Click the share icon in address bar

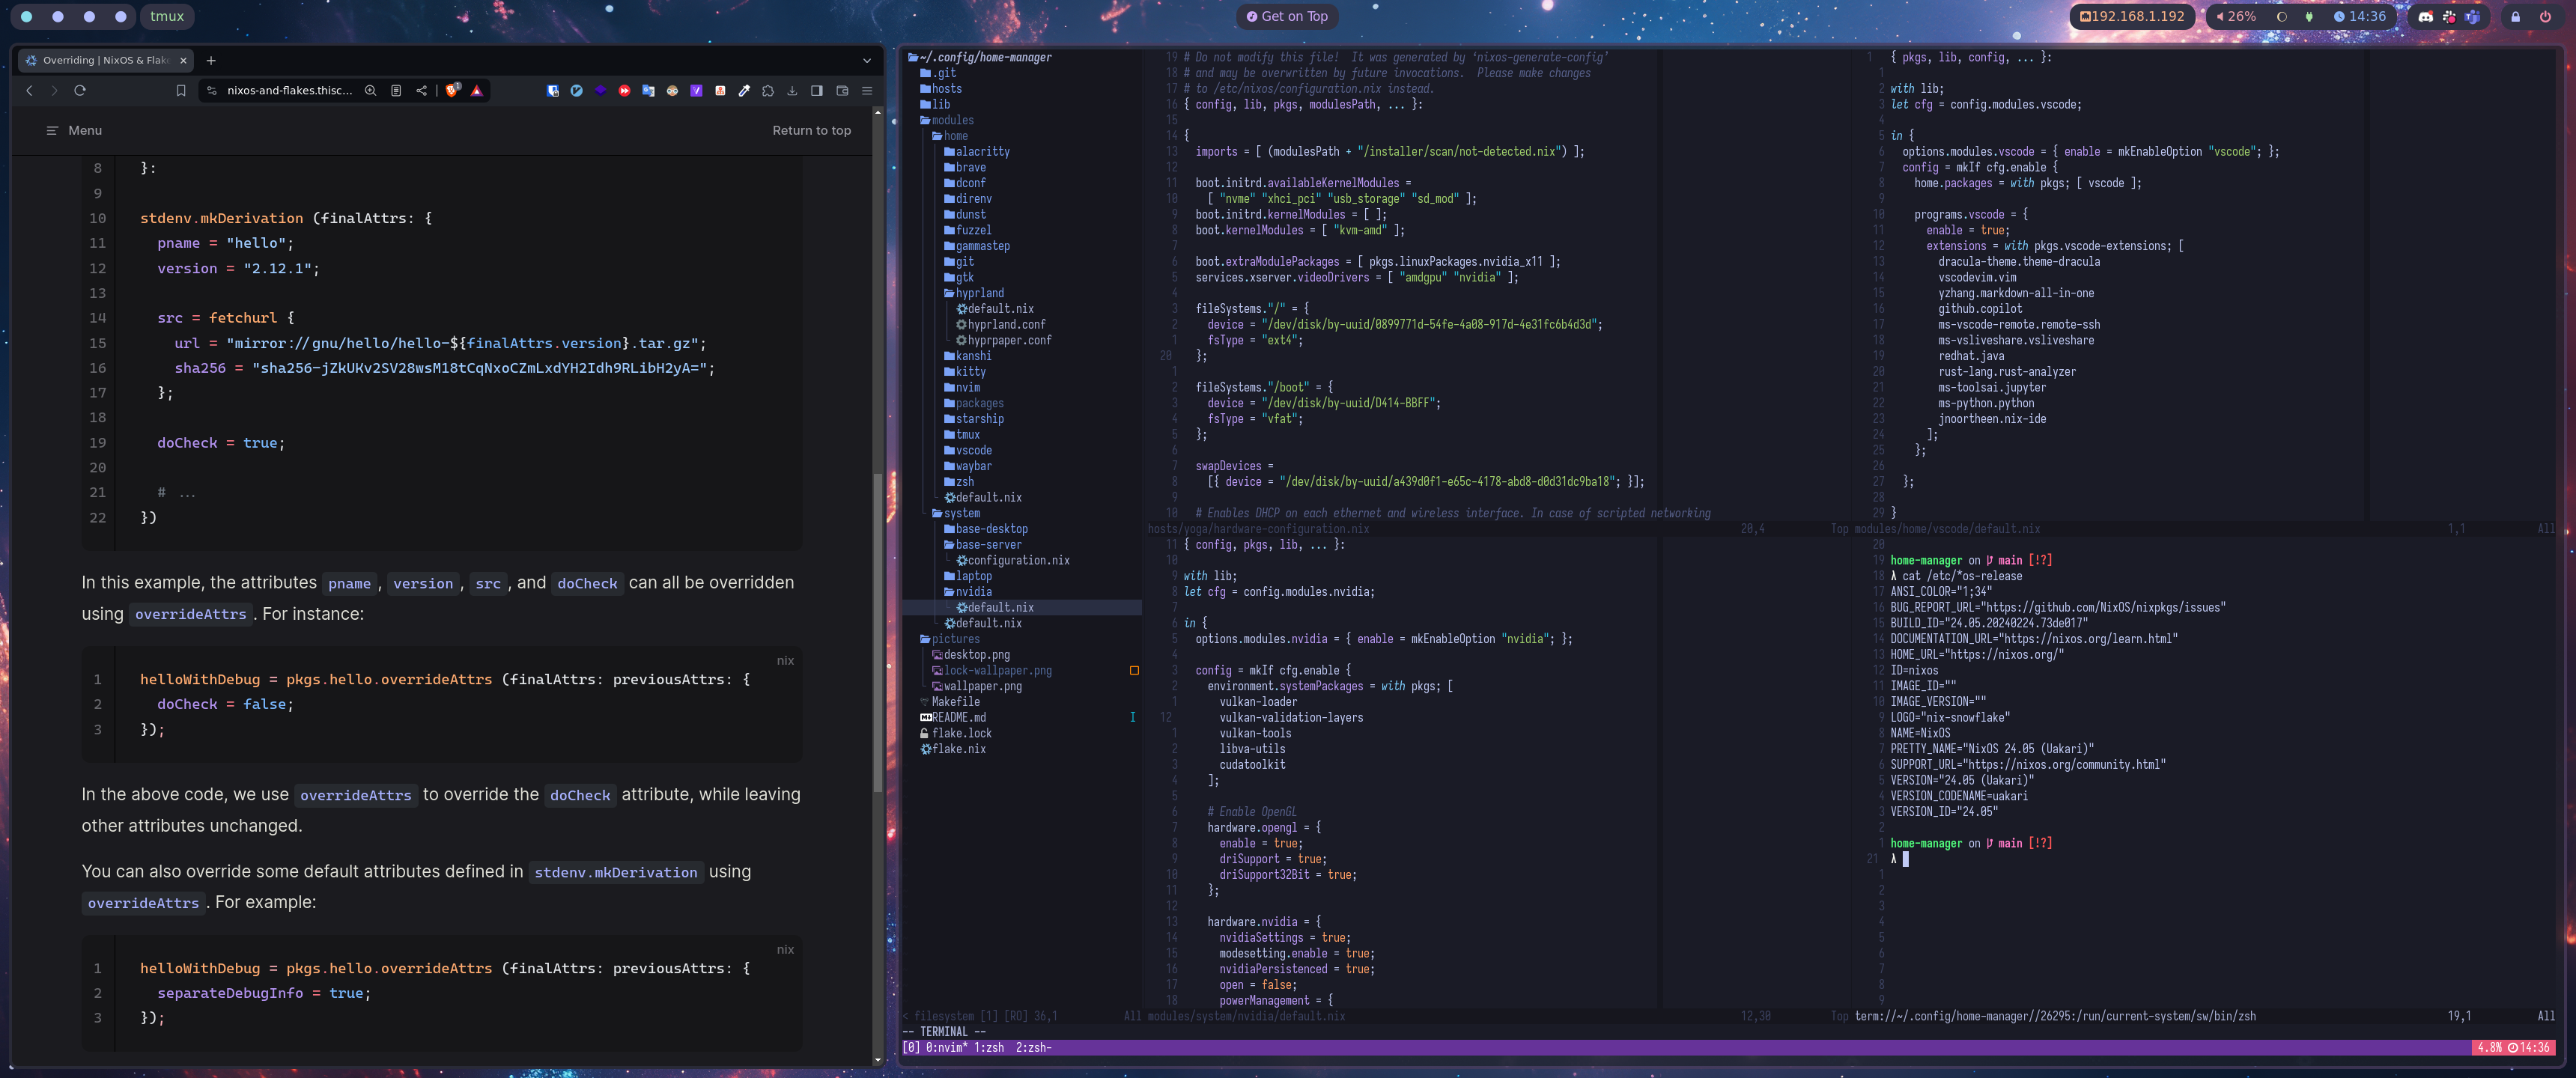(x=421, y=90)
